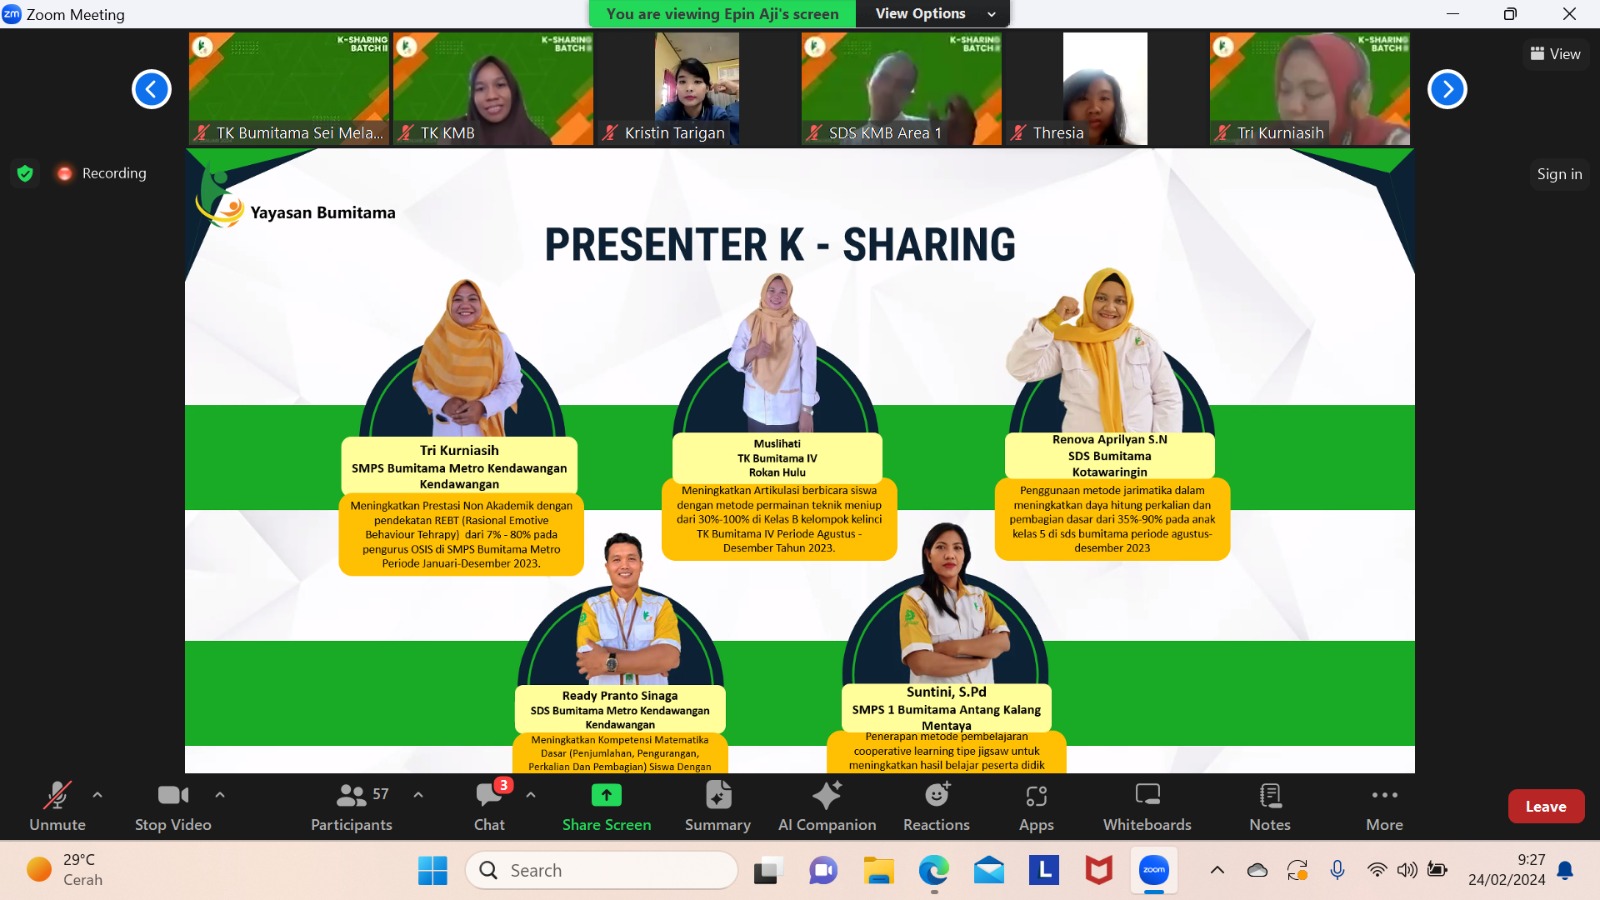Screen dimensions: 1600x900
Task: Open the View layout menu
Action: (1555, 54)
